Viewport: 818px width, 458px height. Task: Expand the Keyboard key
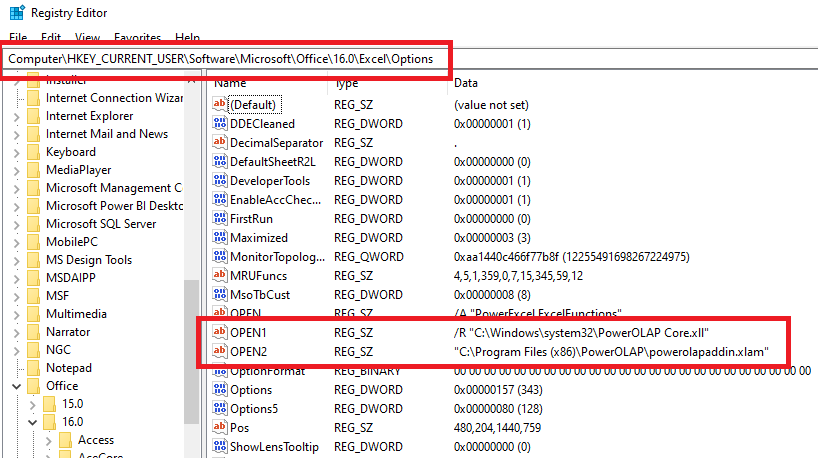pyautogui.click(x=16, y=153)
